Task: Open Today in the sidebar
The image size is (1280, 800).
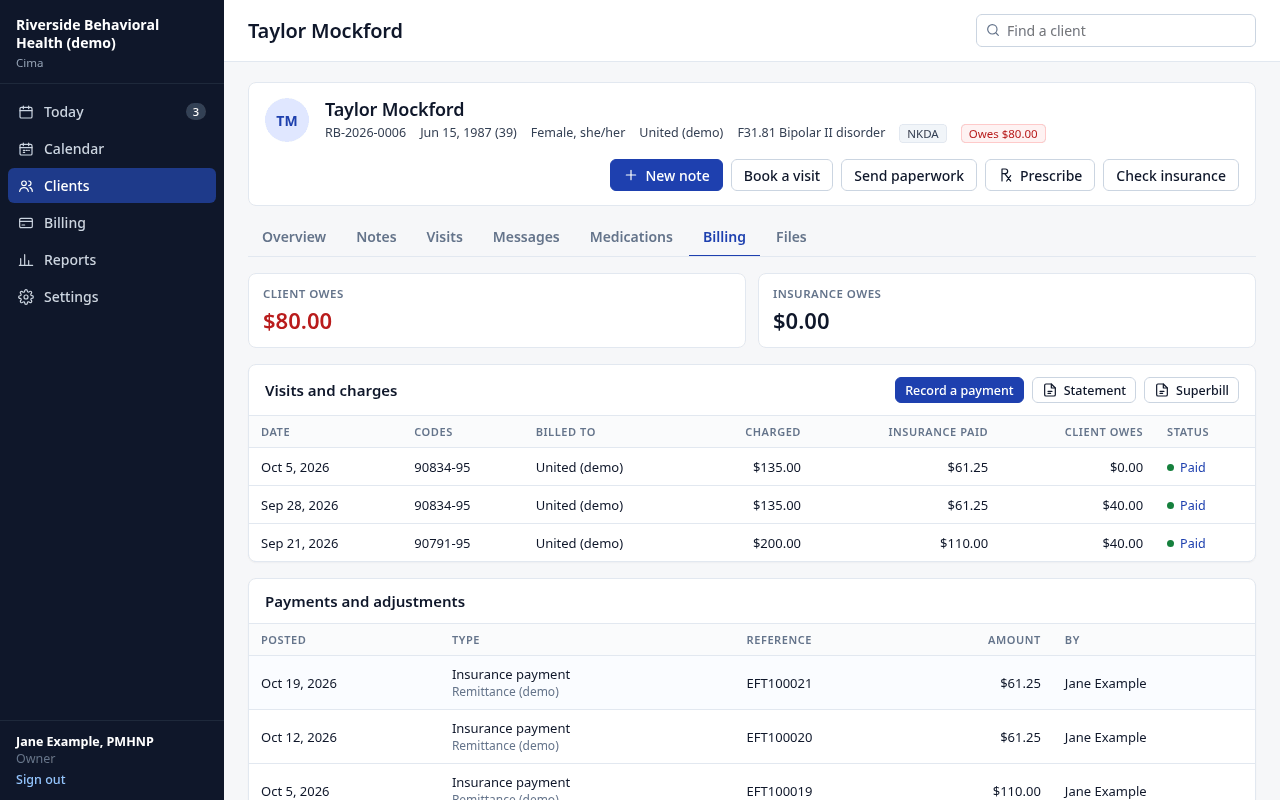Action: 112,112
